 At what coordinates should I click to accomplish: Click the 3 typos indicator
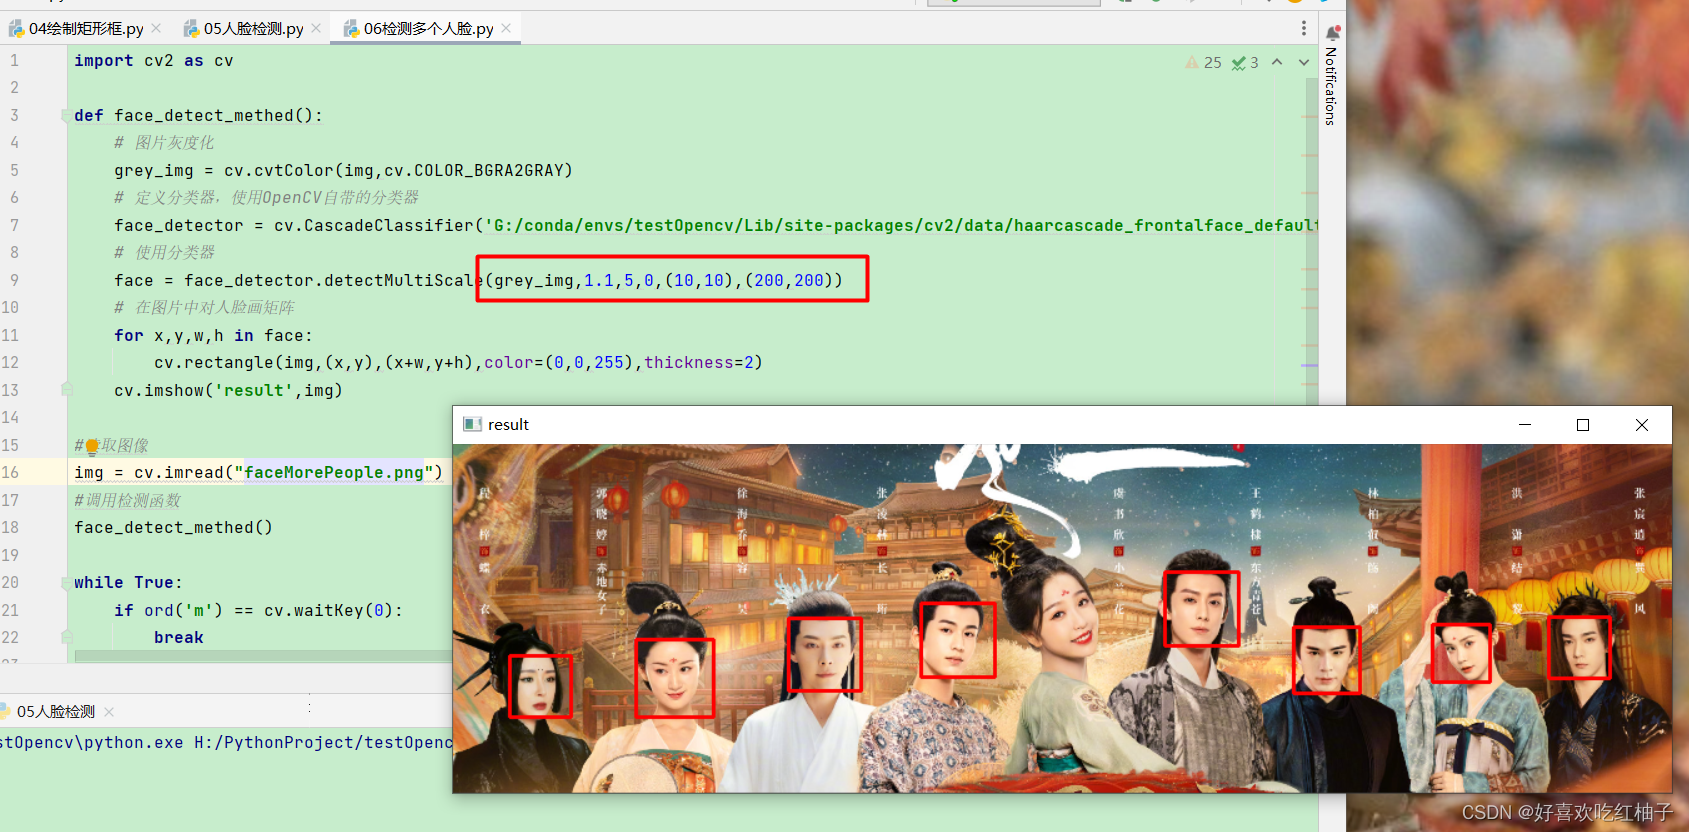[x=1245, y=62]
